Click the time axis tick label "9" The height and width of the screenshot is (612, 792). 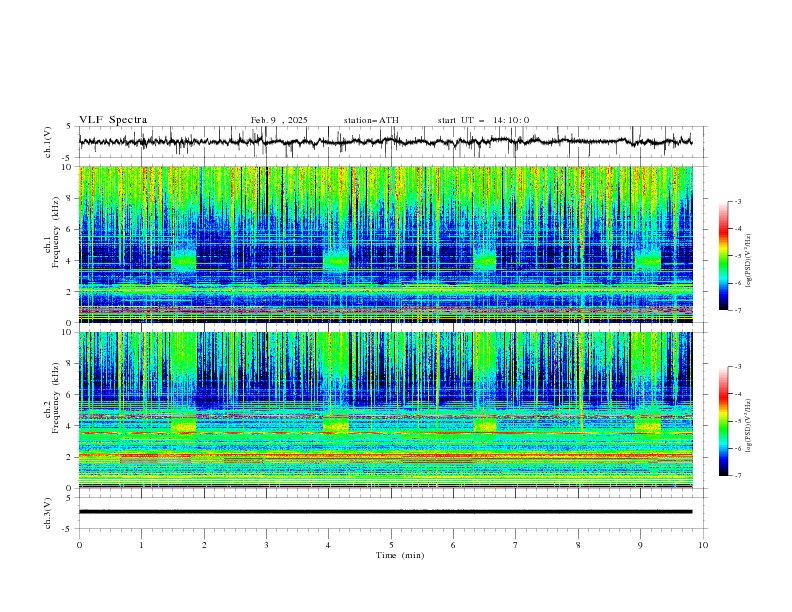point(640,545)
